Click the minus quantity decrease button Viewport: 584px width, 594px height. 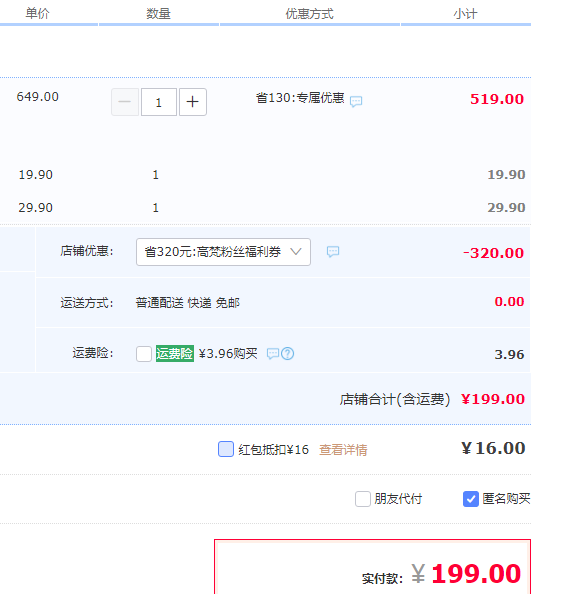[125, 102]
